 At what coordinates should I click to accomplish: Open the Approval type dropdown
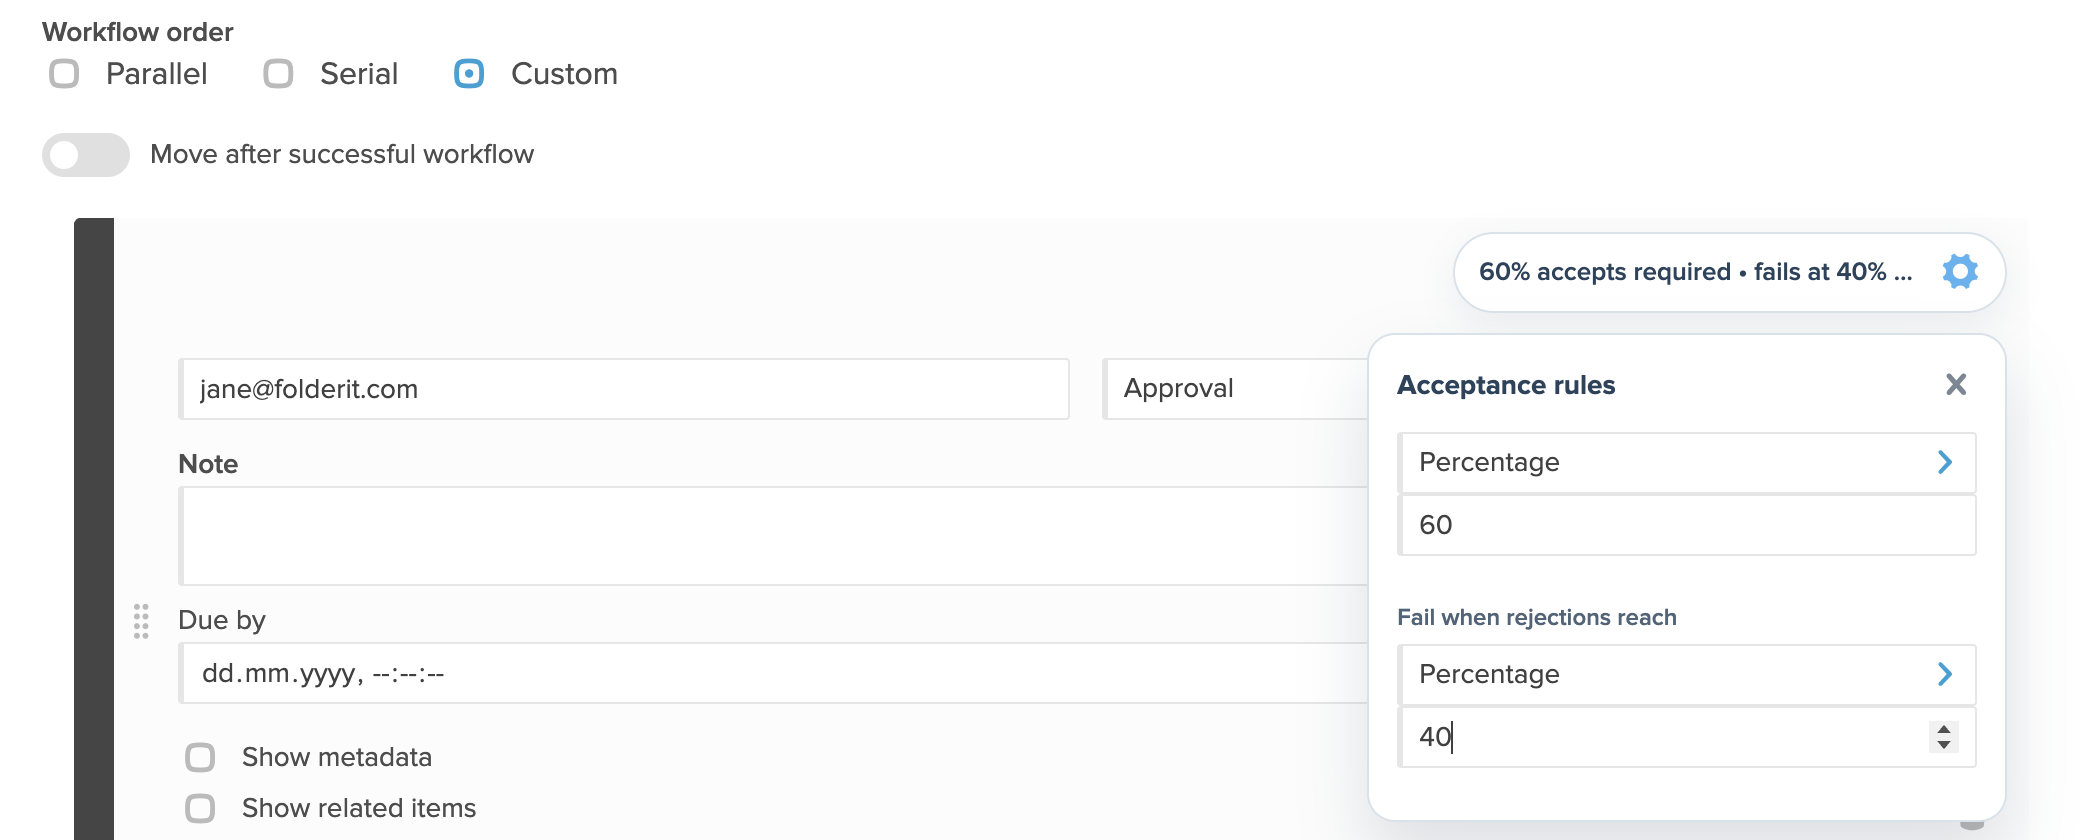coord(1235,389)
